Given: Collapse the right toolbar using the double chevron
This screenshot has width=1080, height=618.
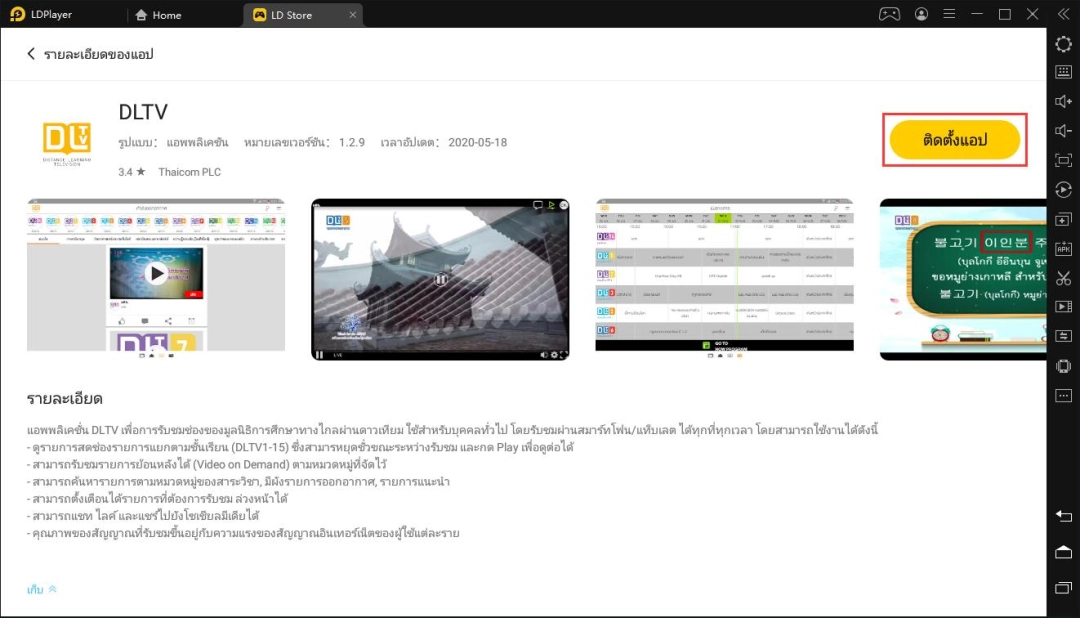Looking at the screenshot, I should pos(1063,14).
